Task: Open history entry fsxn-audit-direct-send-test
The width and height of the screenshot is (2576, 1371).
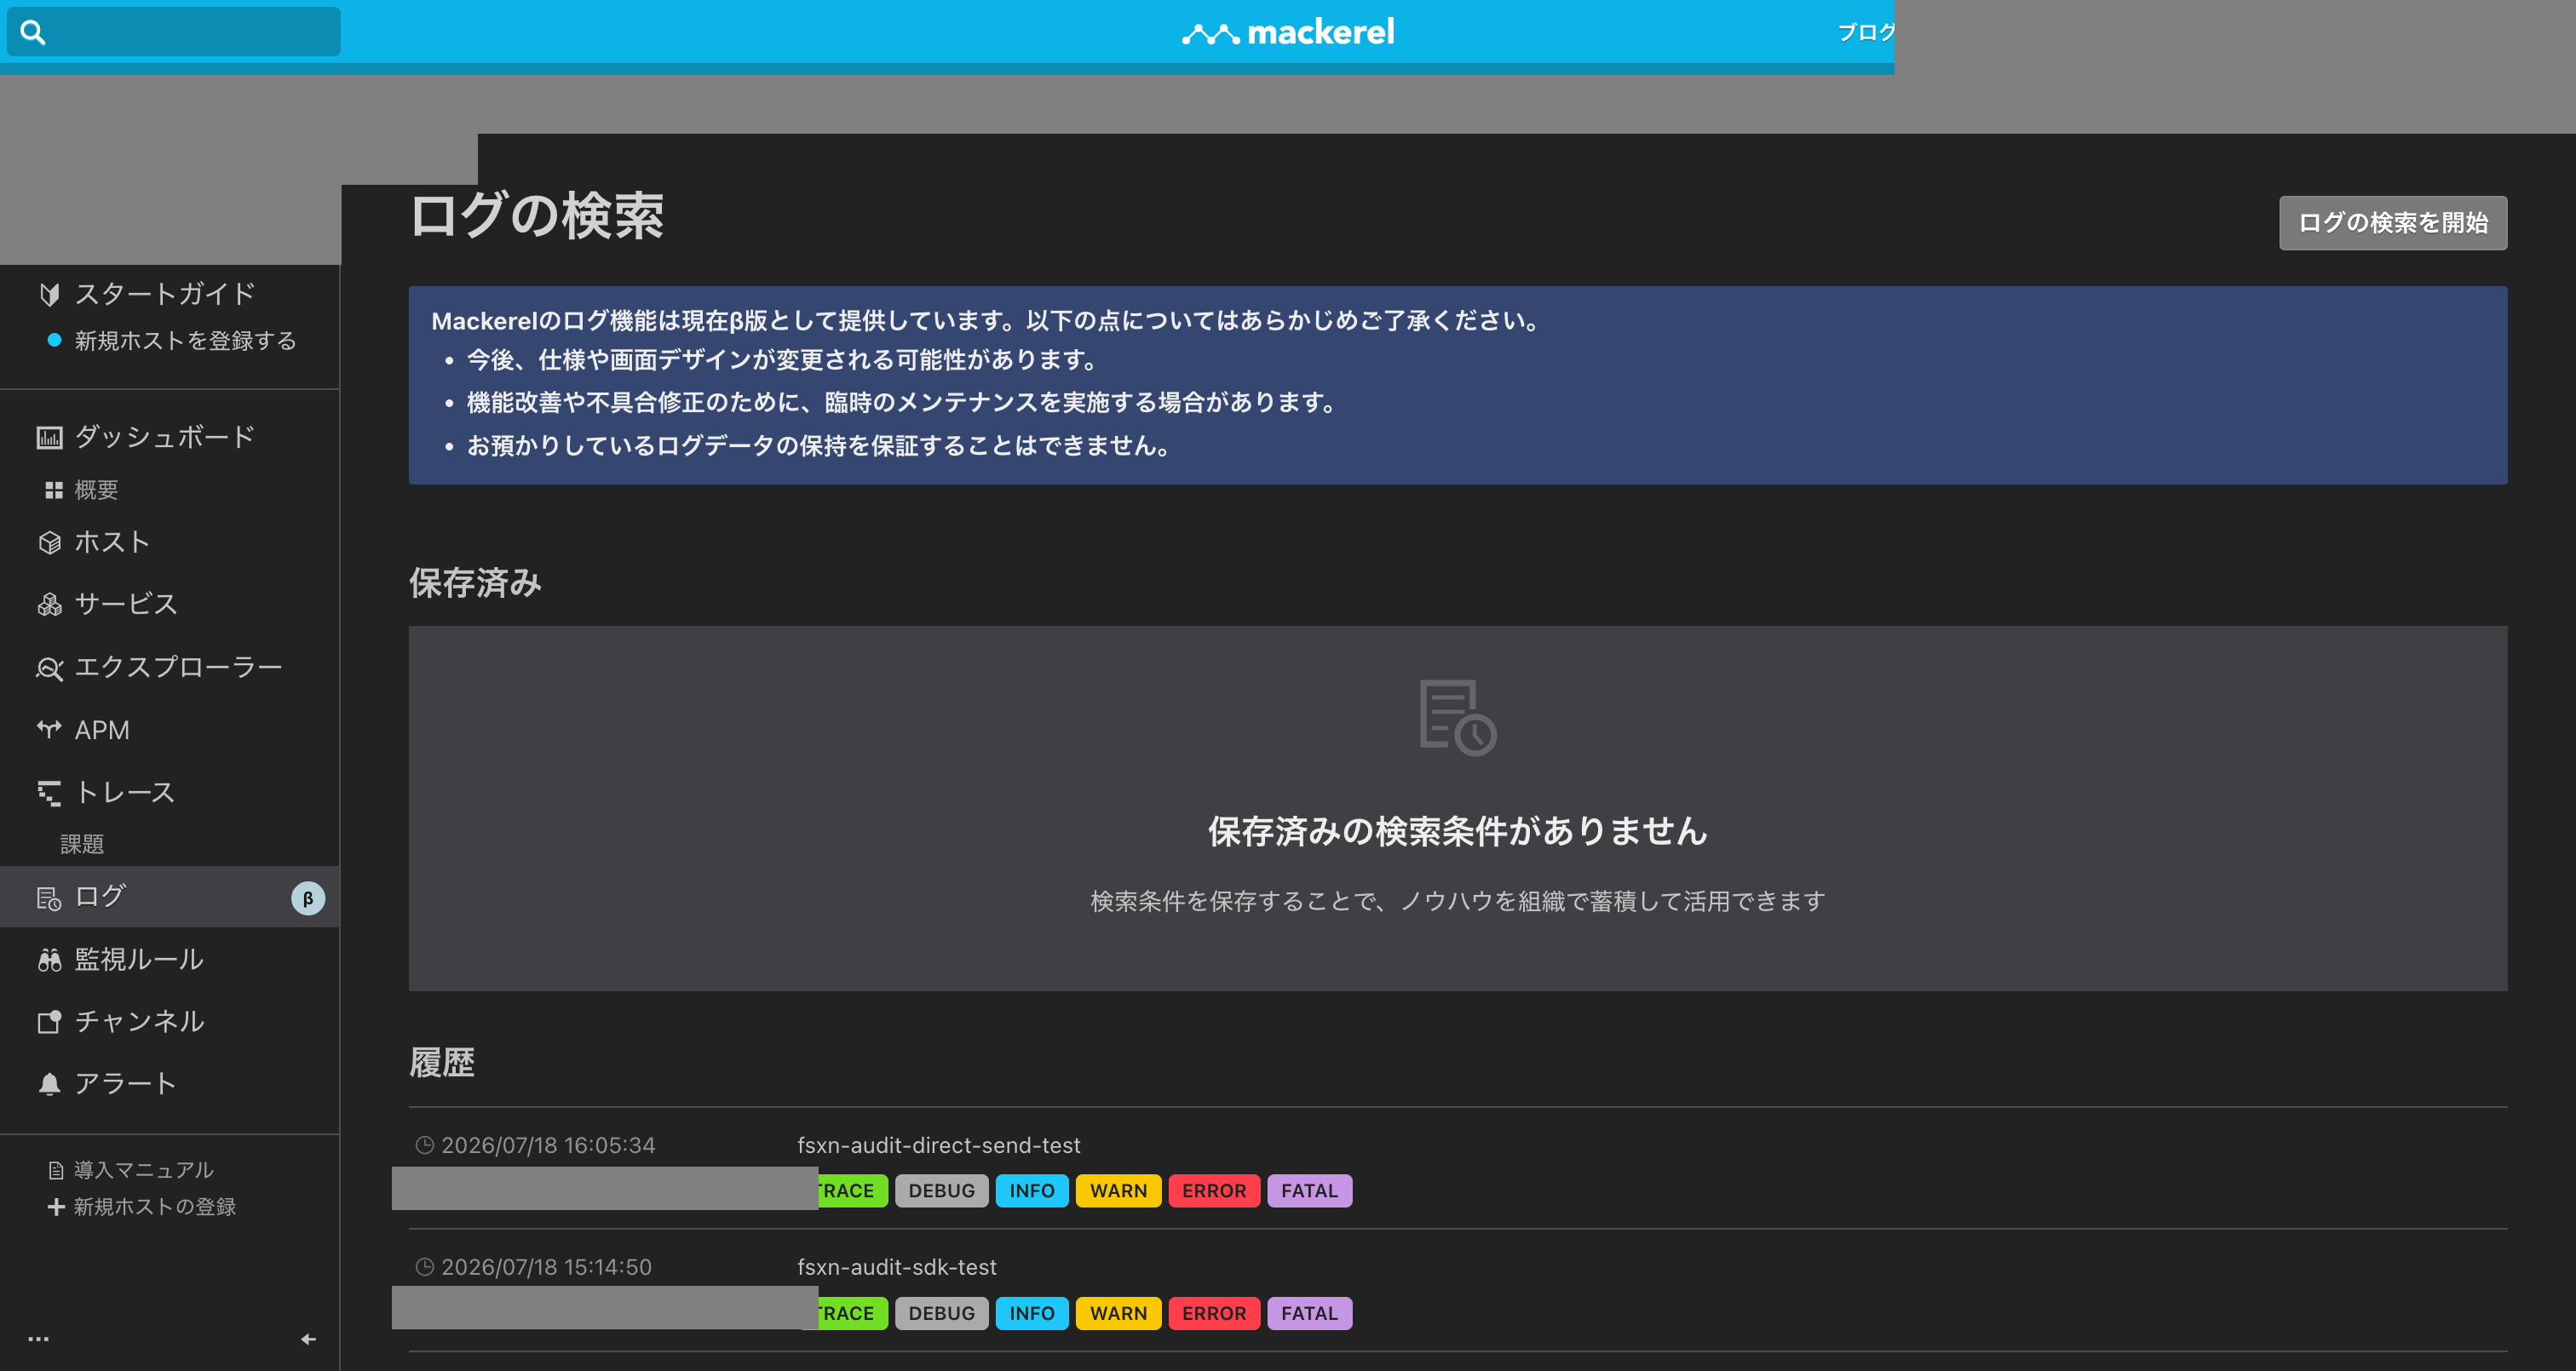Action: pos(938,1145)
